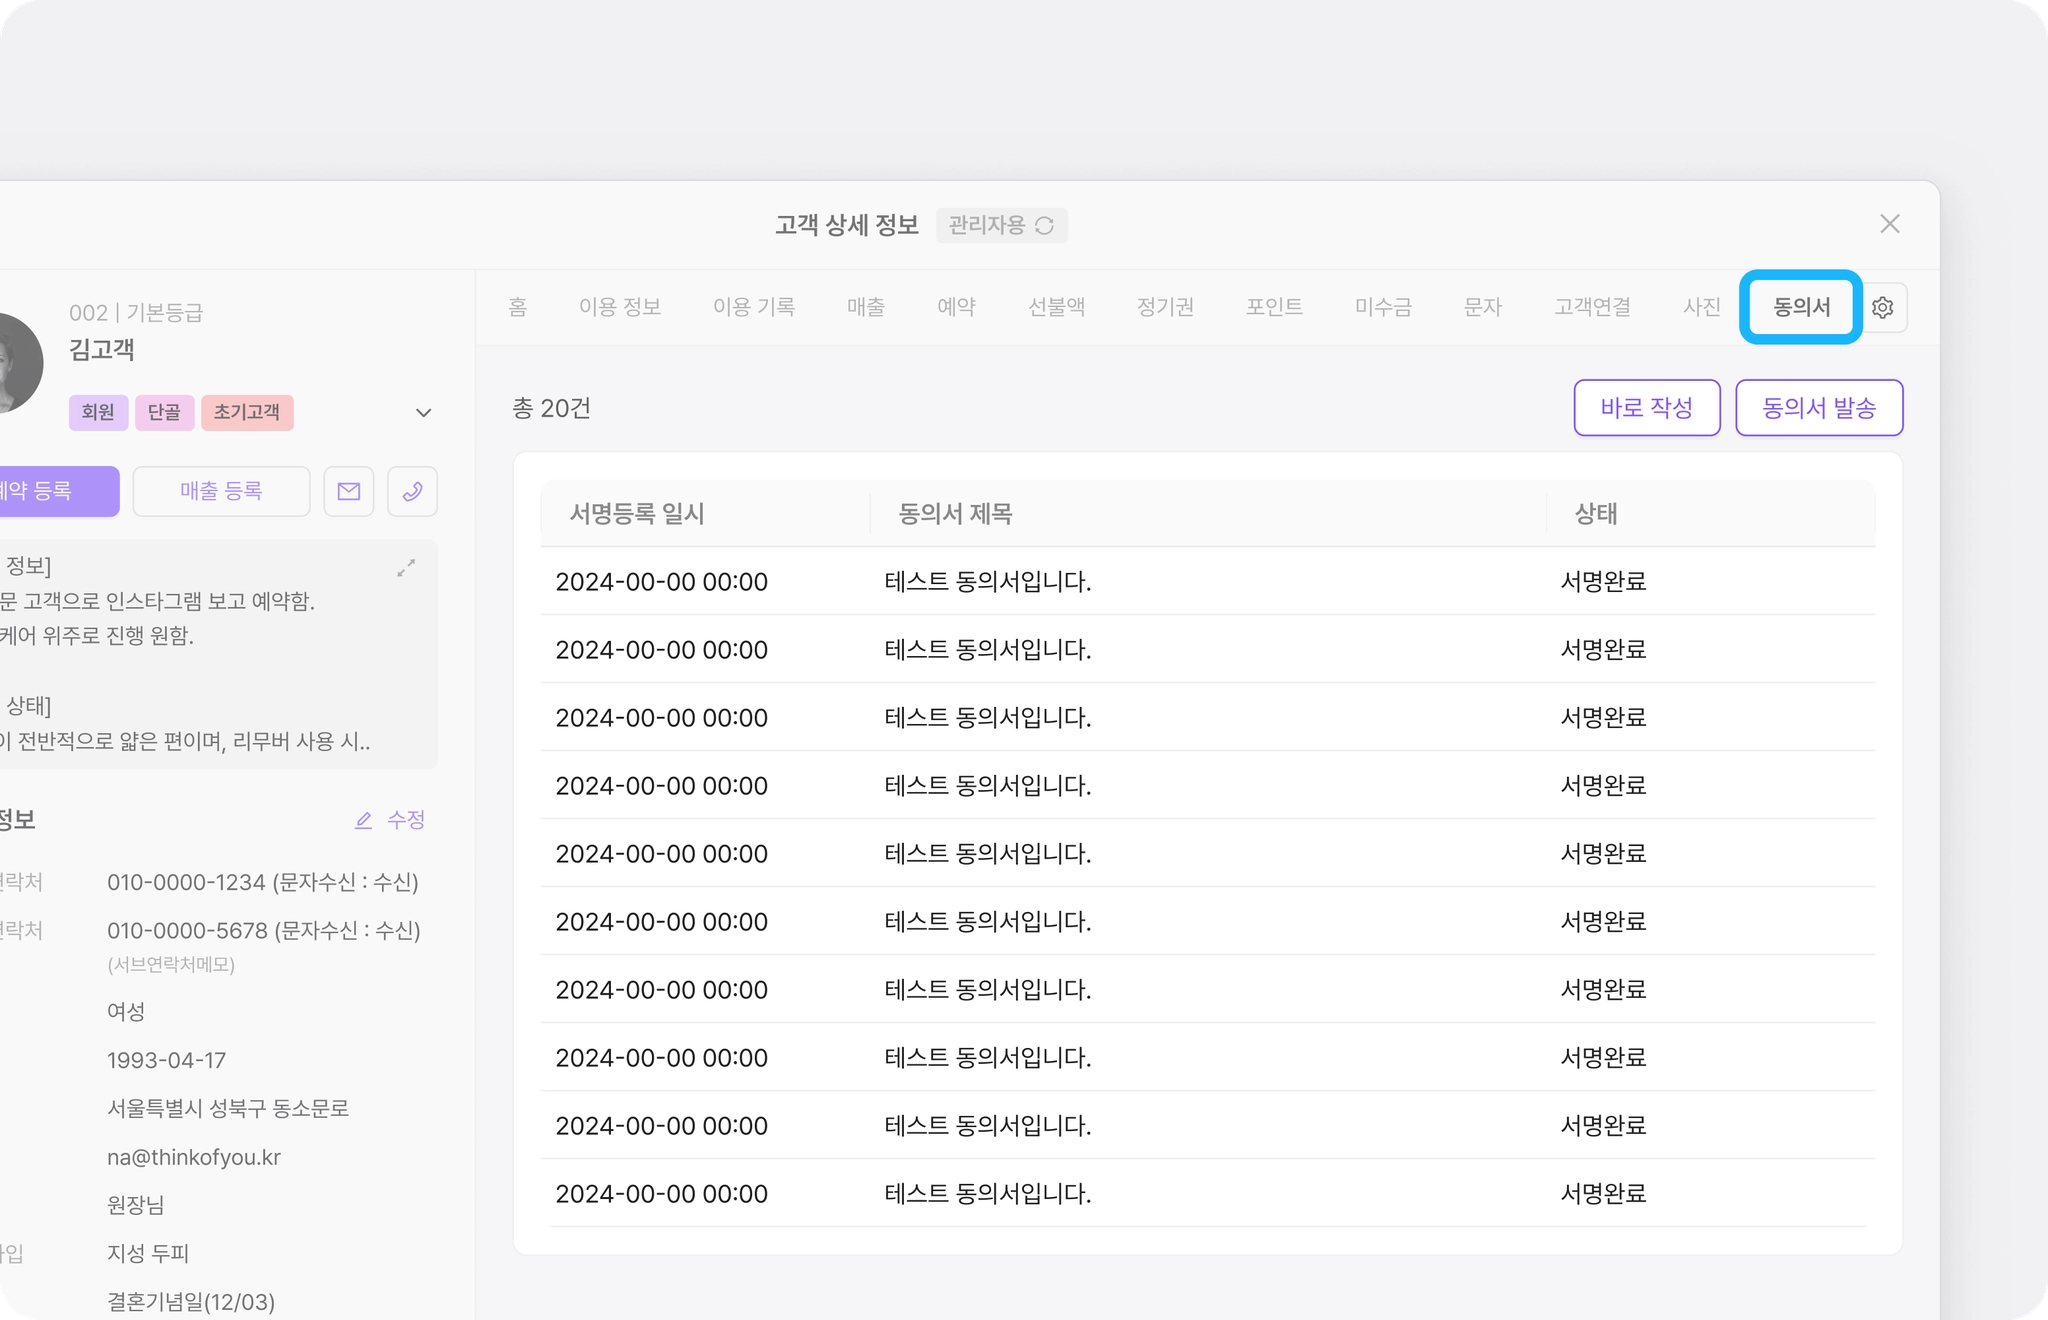The height and width of the screenshot is (1320, 2048).
Task: Click the 동의서 발송 button
Action: coord(1818,408)
